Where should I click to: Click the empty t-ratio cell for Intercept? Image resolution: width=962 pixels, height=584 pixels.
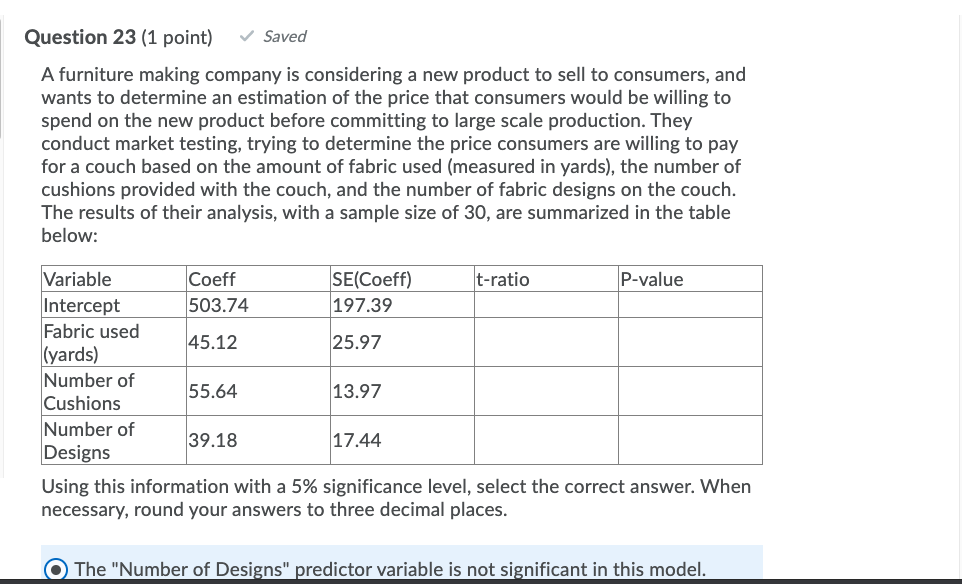click(x=546, y=305)
